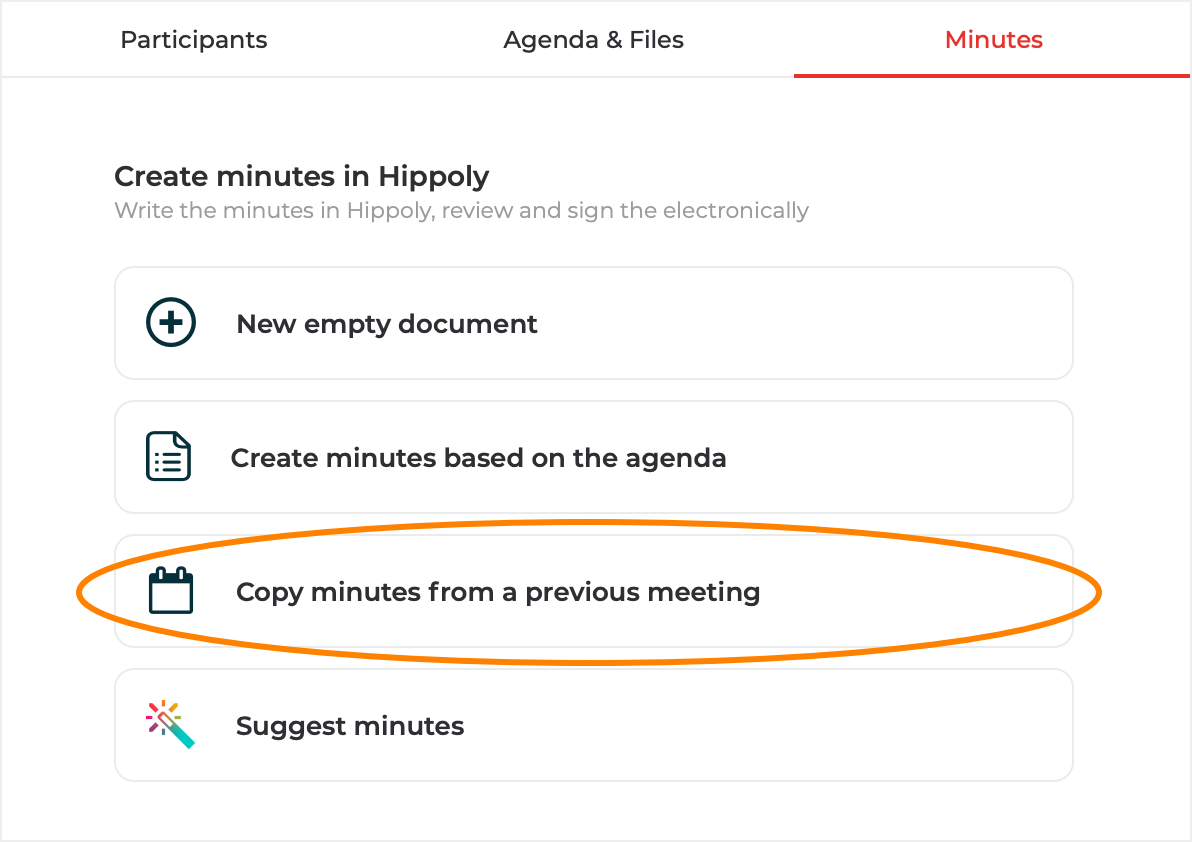Click the word Hippoly in the heading

(433, 177)
